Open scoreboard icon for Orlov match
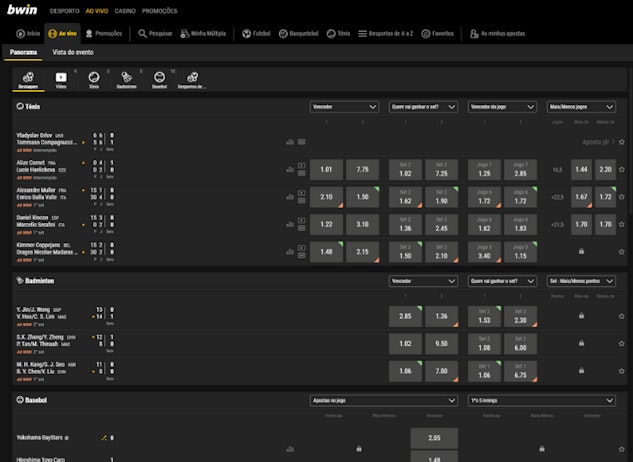Viewport: 633px width, 462px height. 302,142
